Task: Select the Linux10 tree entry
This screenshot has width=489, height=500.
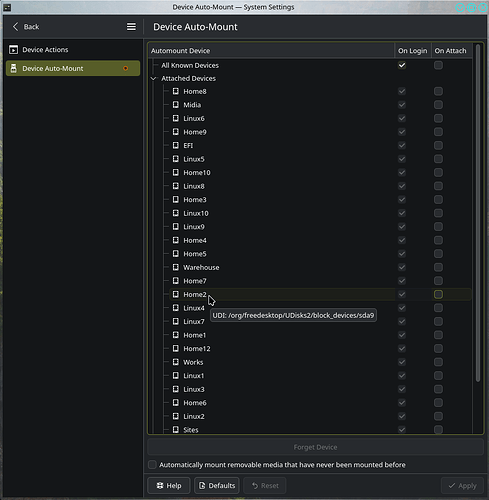Action: click(x=196, y=213)
